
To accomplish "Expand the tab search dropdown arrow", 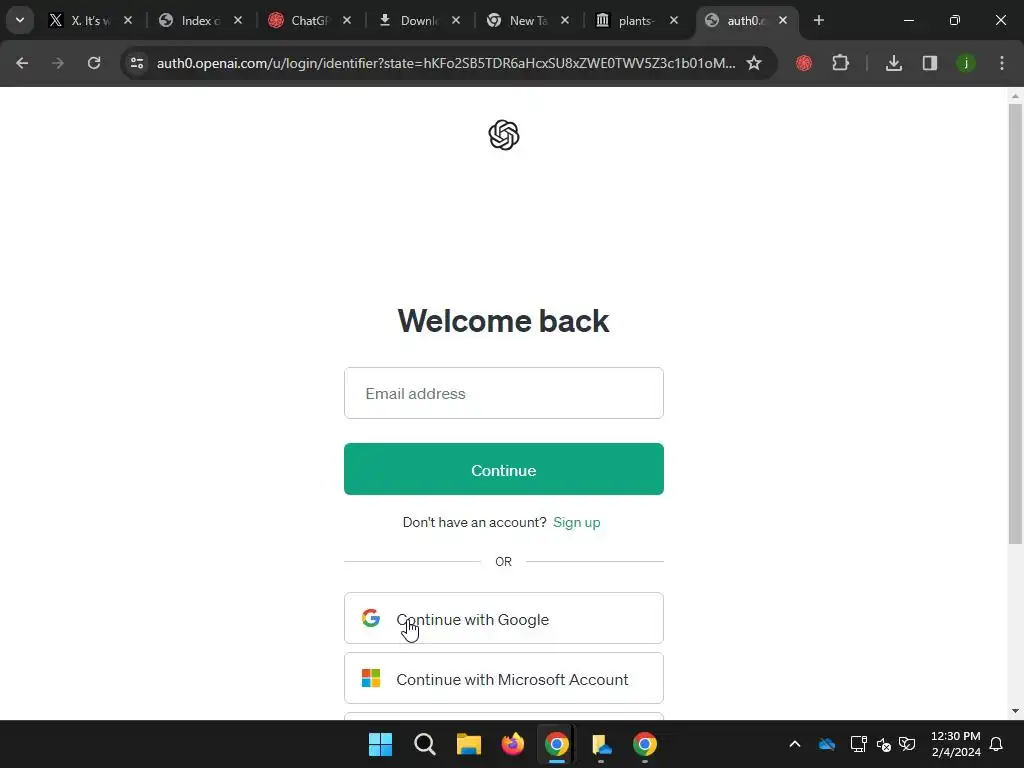I will (x=20, y=20).
